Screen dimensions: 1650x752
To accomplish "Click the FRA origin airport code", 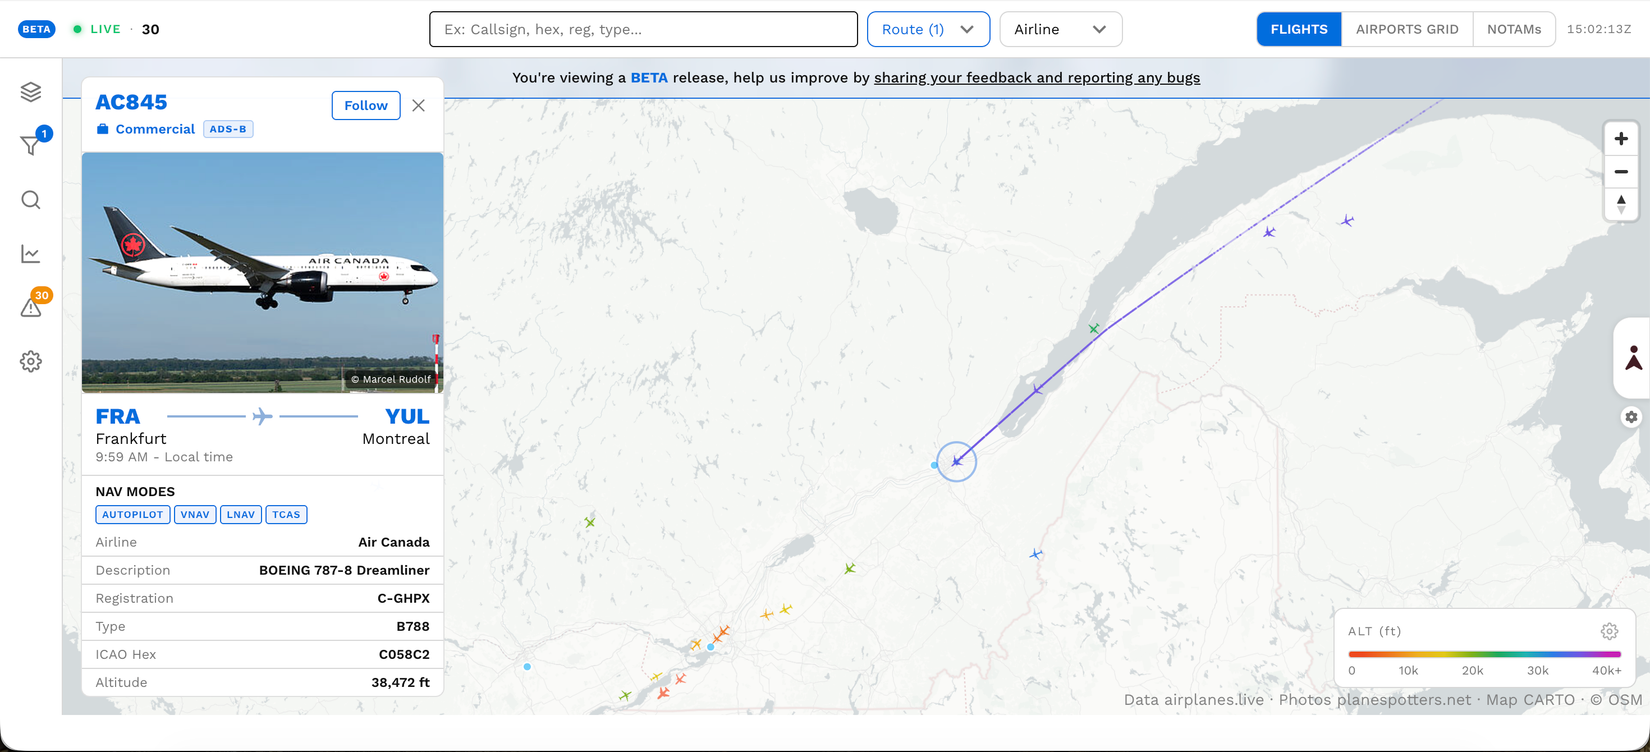I will tap(118, 416).
